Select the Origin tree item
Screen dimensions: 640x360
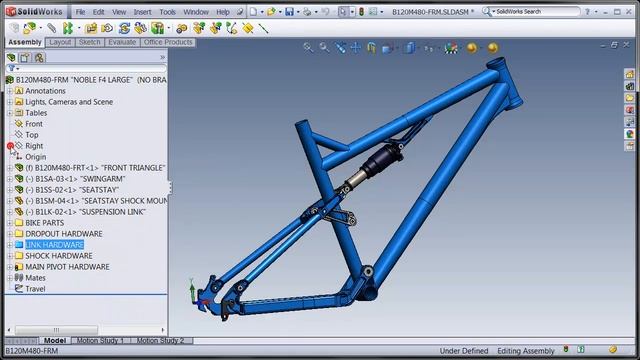pos(36,157)
